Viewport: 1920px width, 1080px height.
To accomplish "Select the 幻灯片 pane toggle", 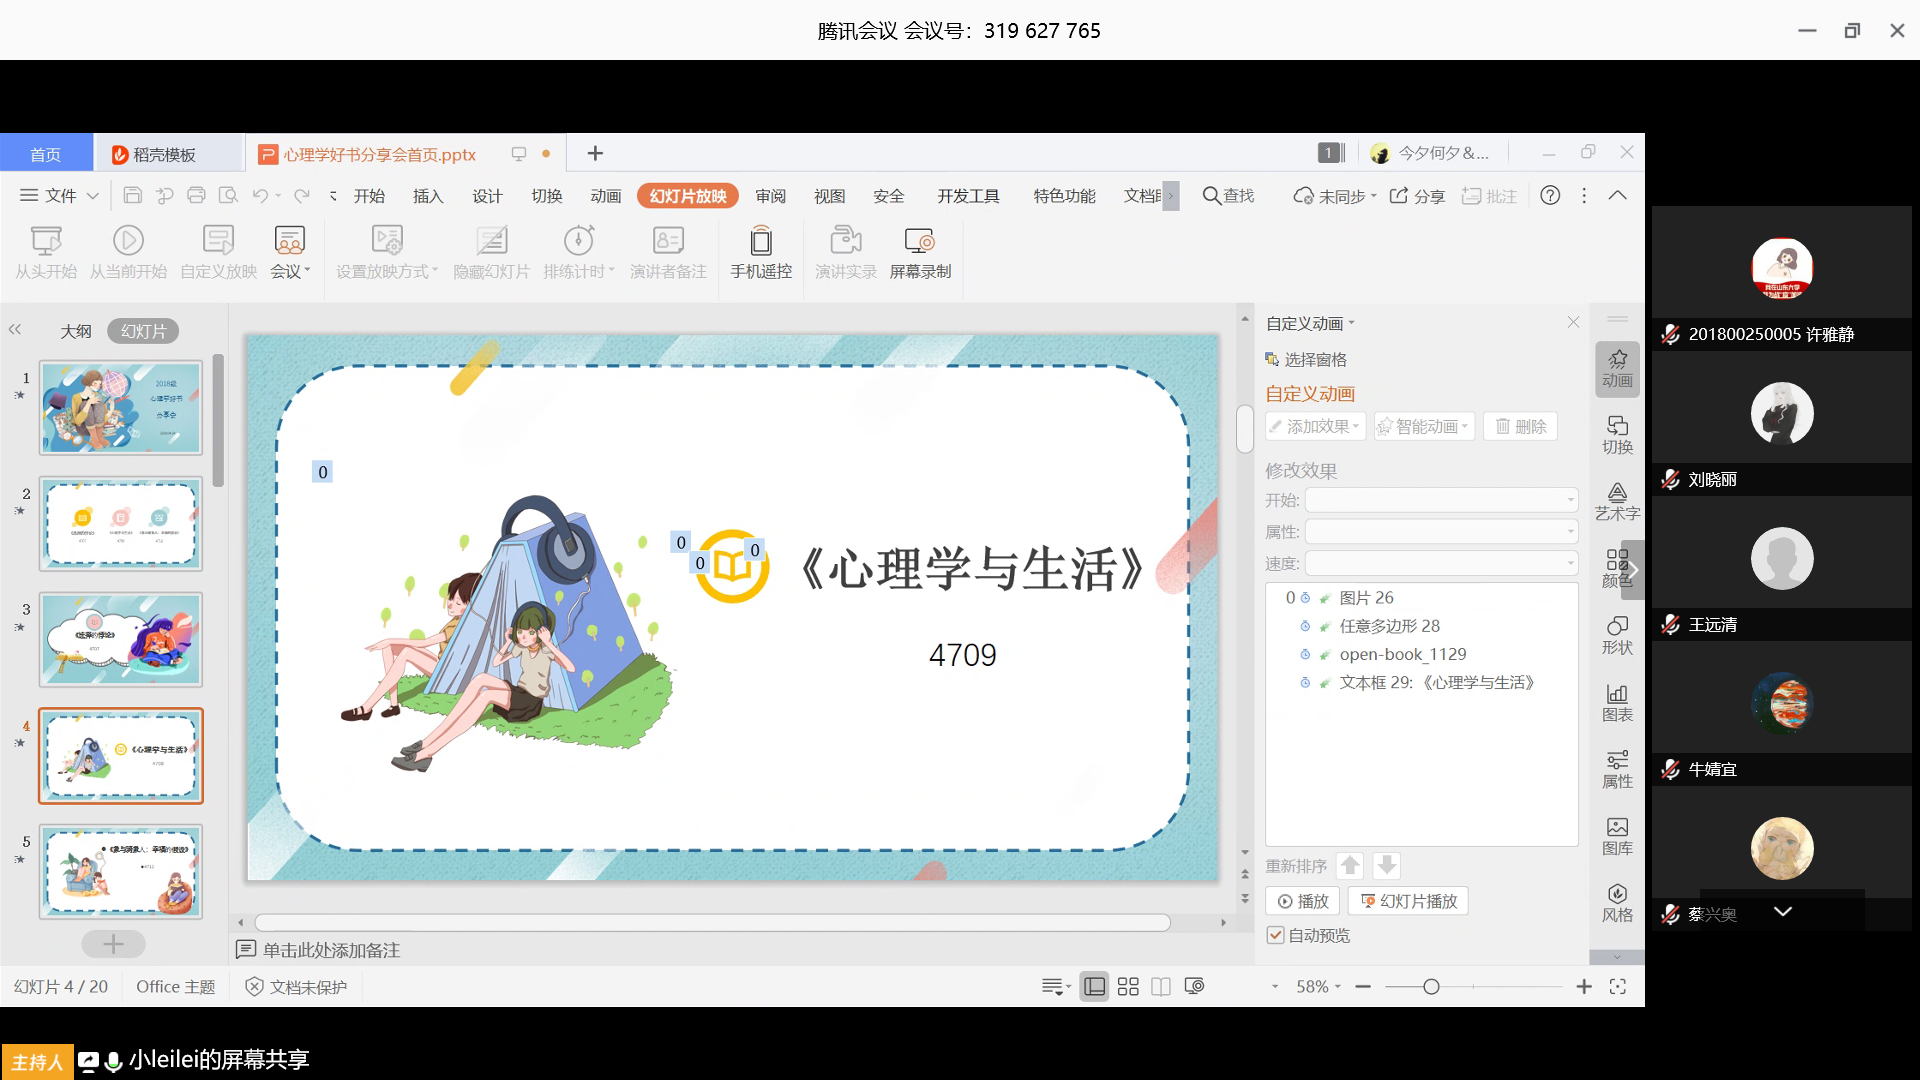I will [143, 331].
